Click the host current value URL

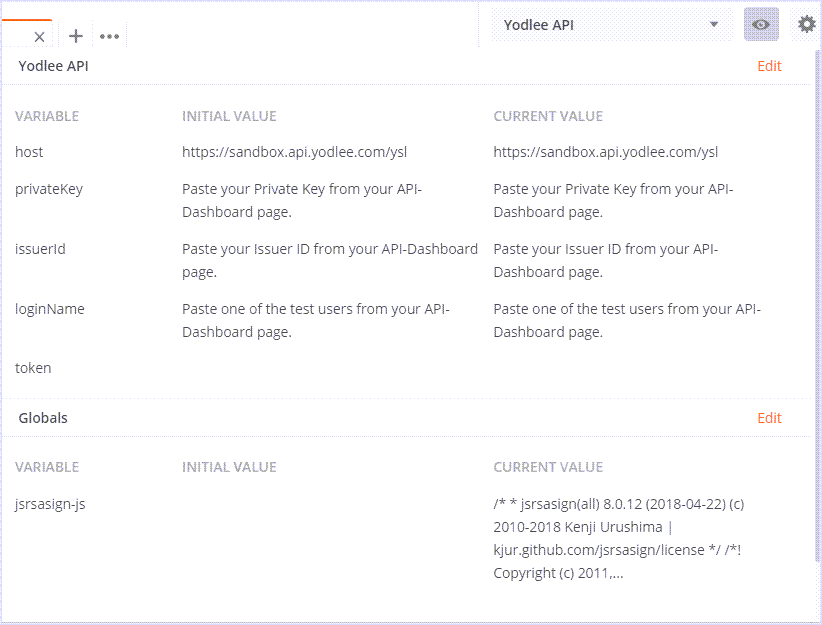pos(605,152)
